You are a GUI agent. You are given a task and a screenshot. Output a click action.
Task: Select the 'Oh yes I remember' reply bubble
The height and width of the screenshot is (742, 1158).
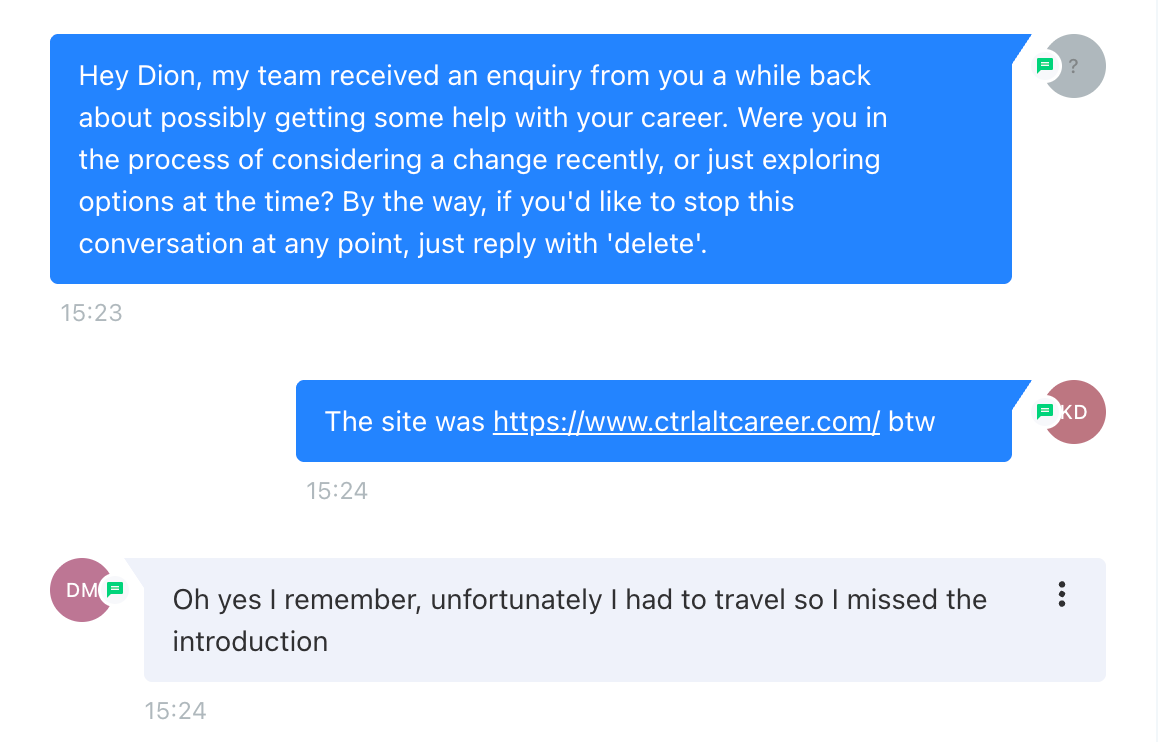[624, 620]
